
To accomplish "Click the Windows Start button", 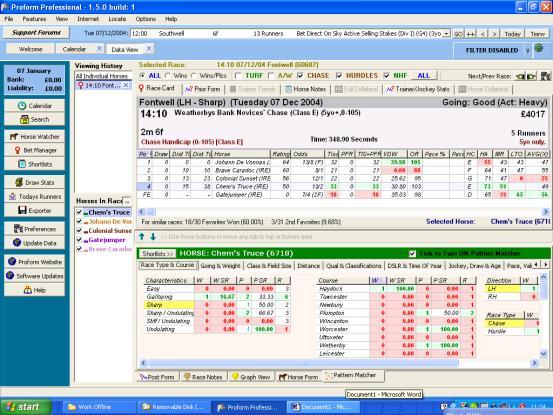I will [25, 407].
